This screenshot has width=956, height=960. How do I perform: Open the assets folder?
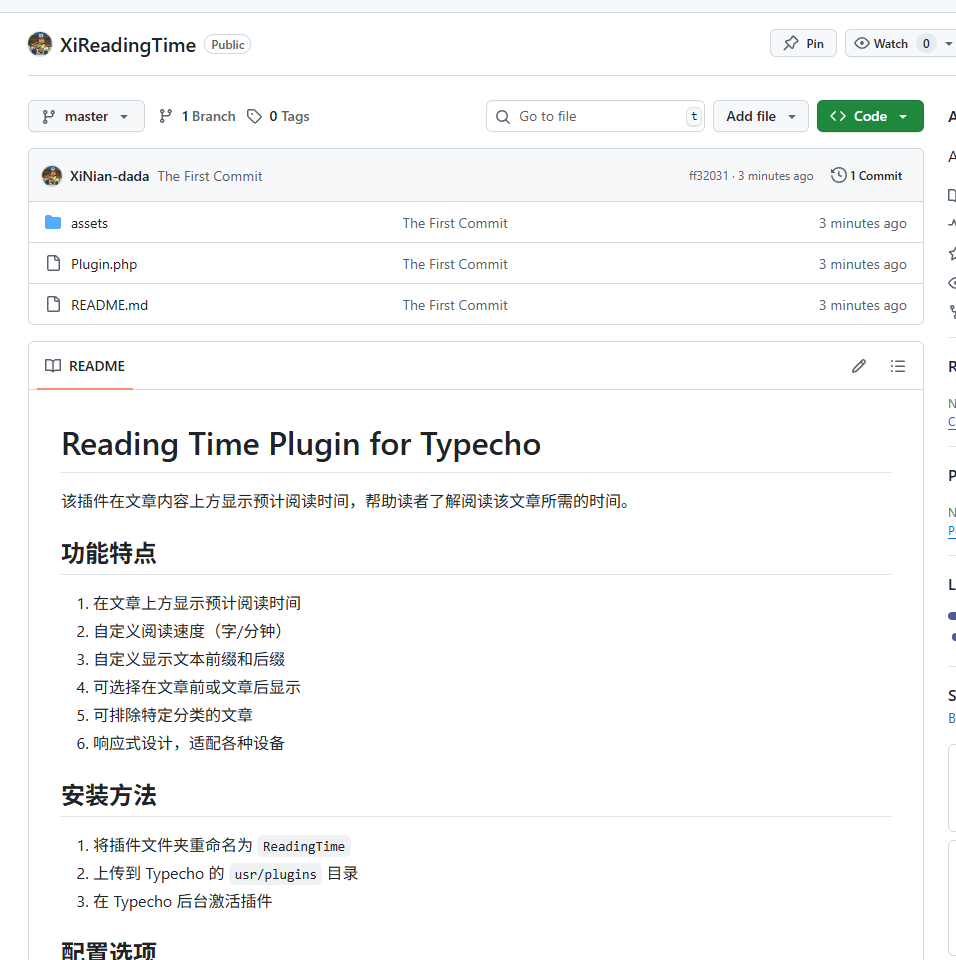click(x=89, y=223)
